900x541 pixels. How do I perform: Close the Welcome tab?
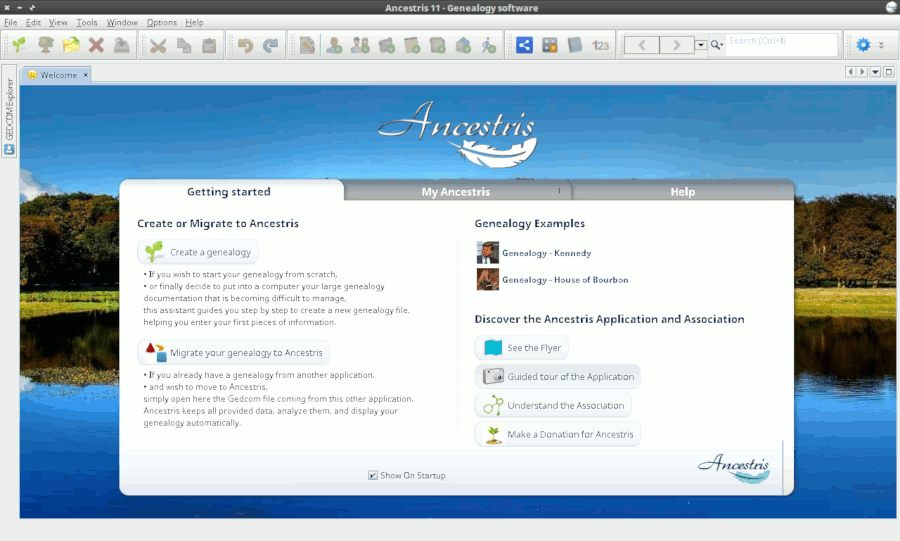[x=86, y=75]
